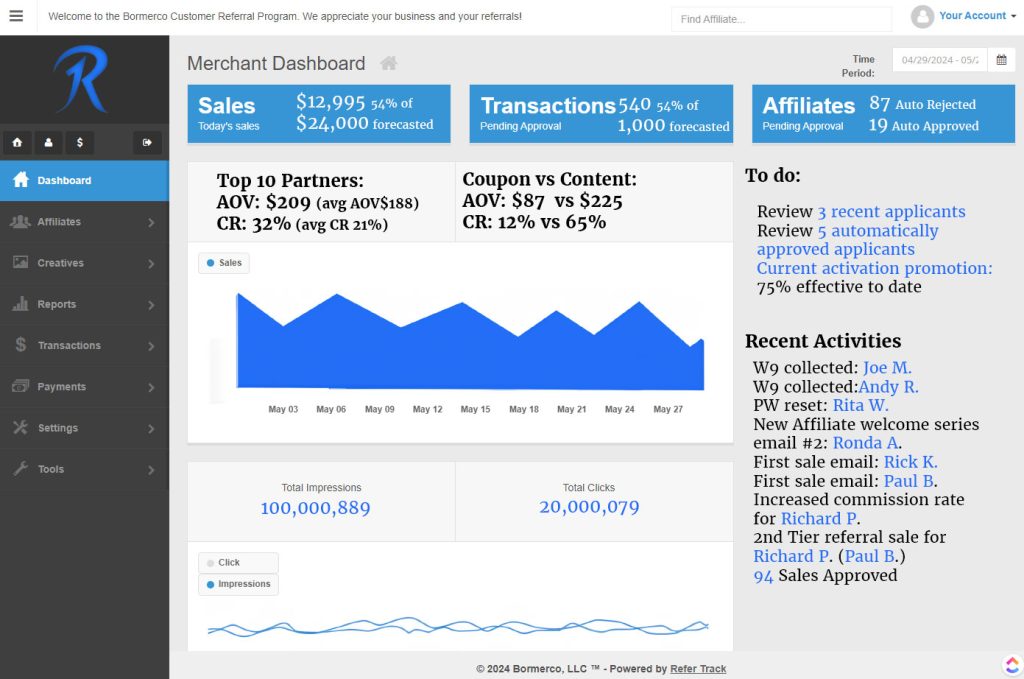This screenshot has width=1024, height=679.
Task: Select Dashboard in the sidebar
Action: (x=84, y=181)
